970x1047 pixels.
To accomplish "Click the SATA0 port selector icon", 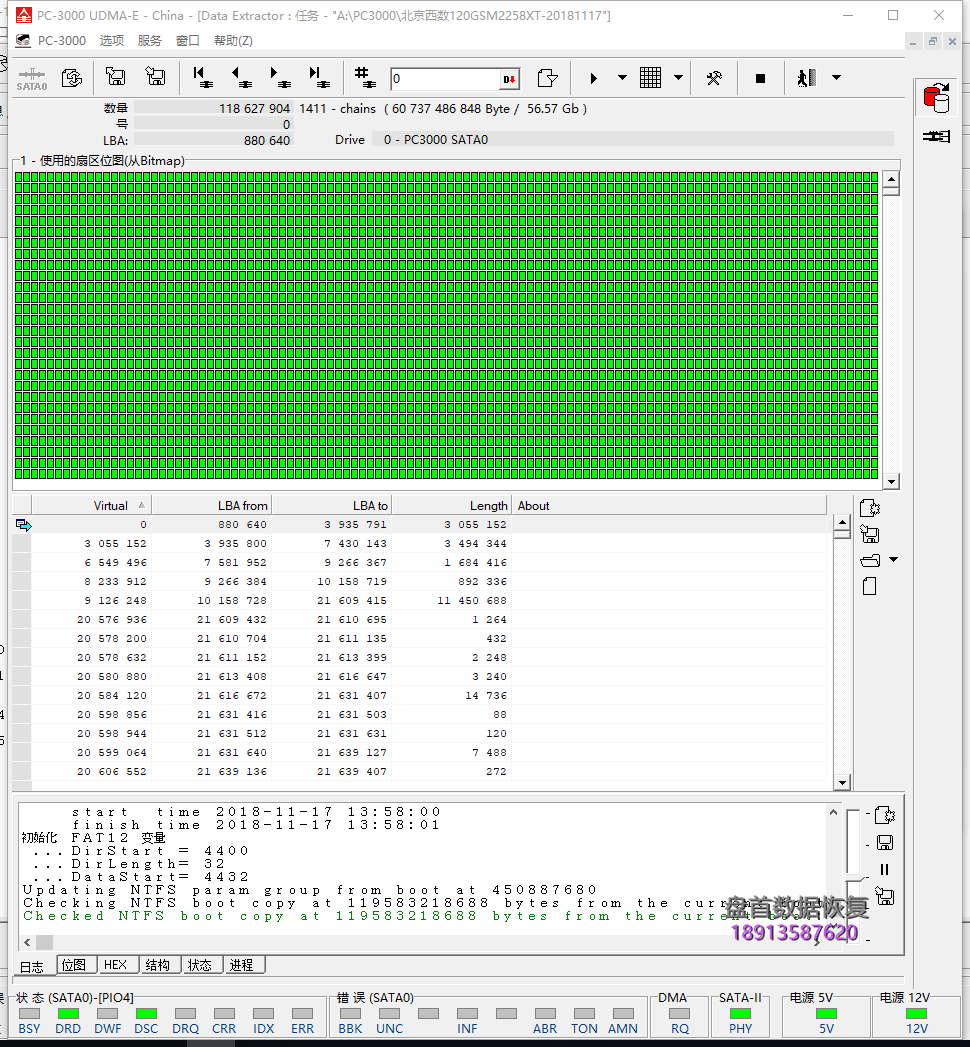I will pyautogui.click(x=31, y=79).
